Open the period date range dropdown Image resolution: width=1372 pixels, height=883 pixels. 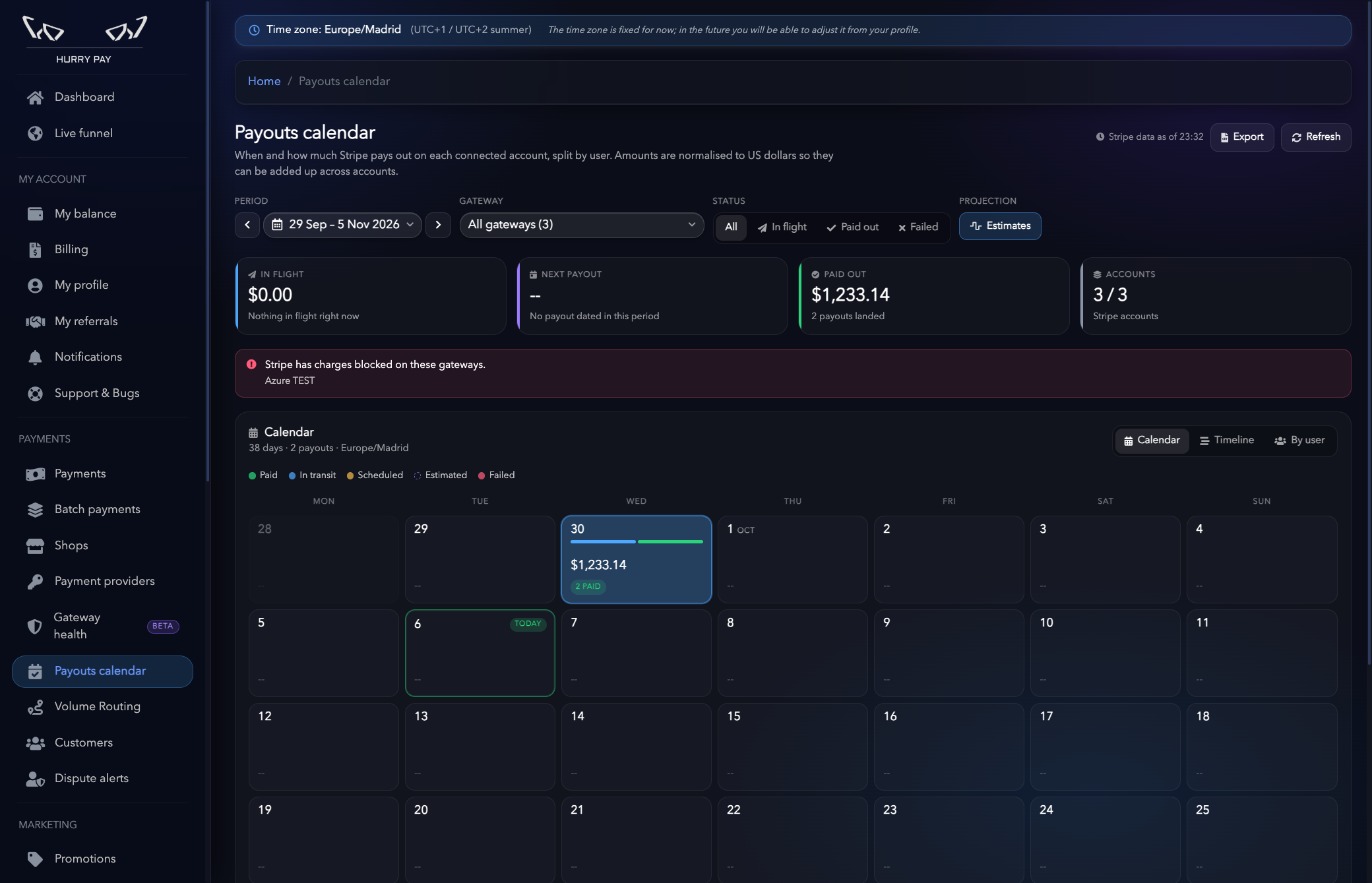343,225
